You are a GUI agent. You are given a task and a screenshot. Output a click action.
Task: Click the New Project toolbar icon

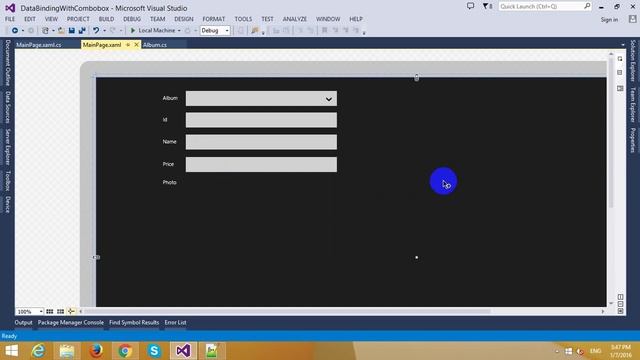(x=45, y=31)
